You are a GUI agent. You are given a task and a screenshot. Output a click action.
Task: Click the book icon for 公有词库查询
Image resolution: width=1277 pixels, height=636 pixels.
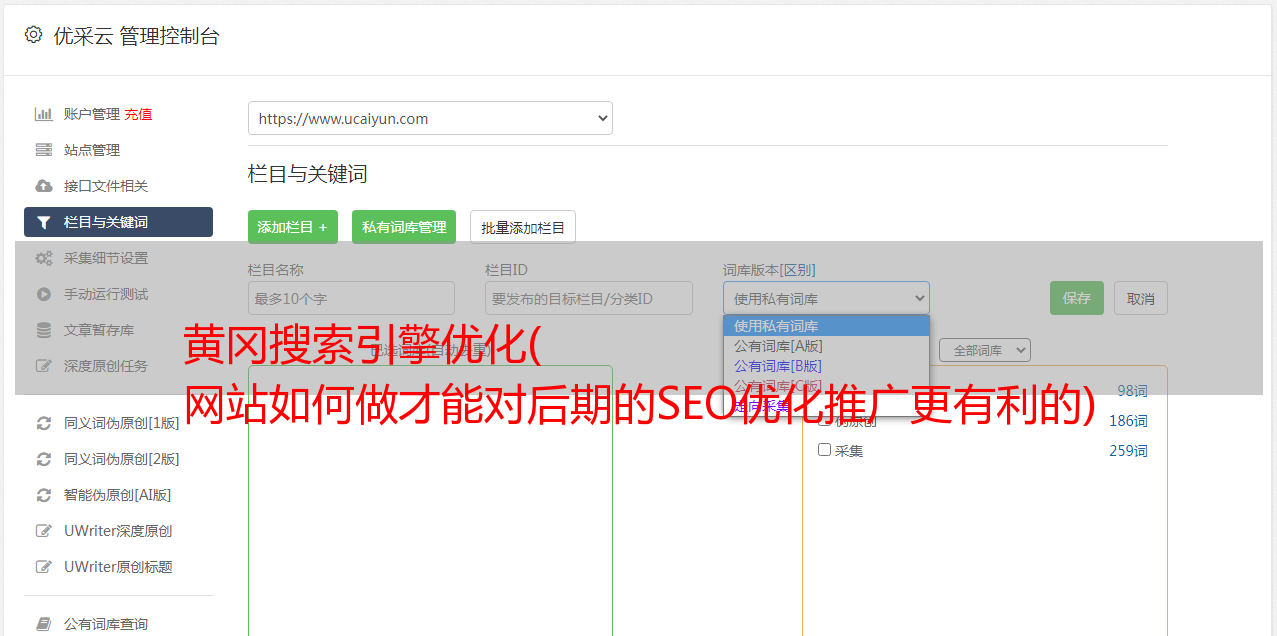(x=43, y=624)
